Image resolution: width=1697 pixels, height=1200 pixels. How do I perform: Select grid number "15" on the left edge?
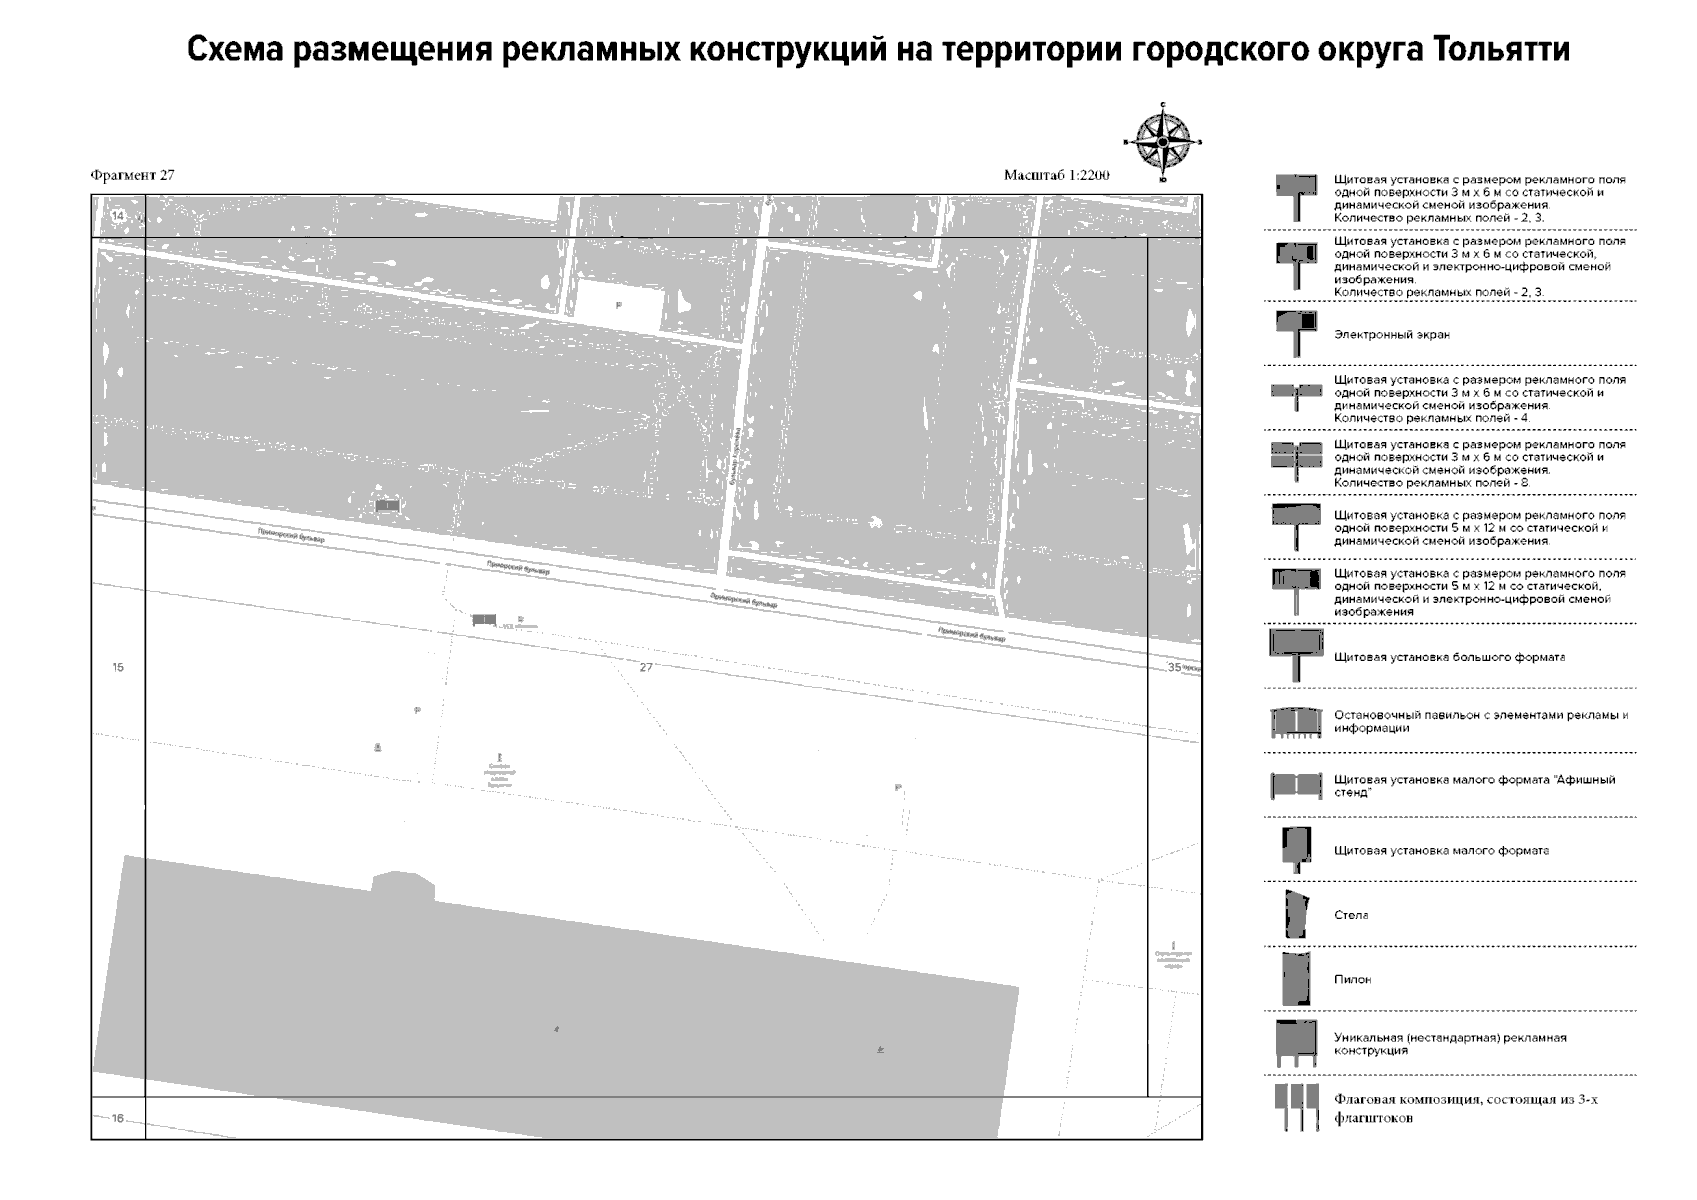[x=117, y=665]
